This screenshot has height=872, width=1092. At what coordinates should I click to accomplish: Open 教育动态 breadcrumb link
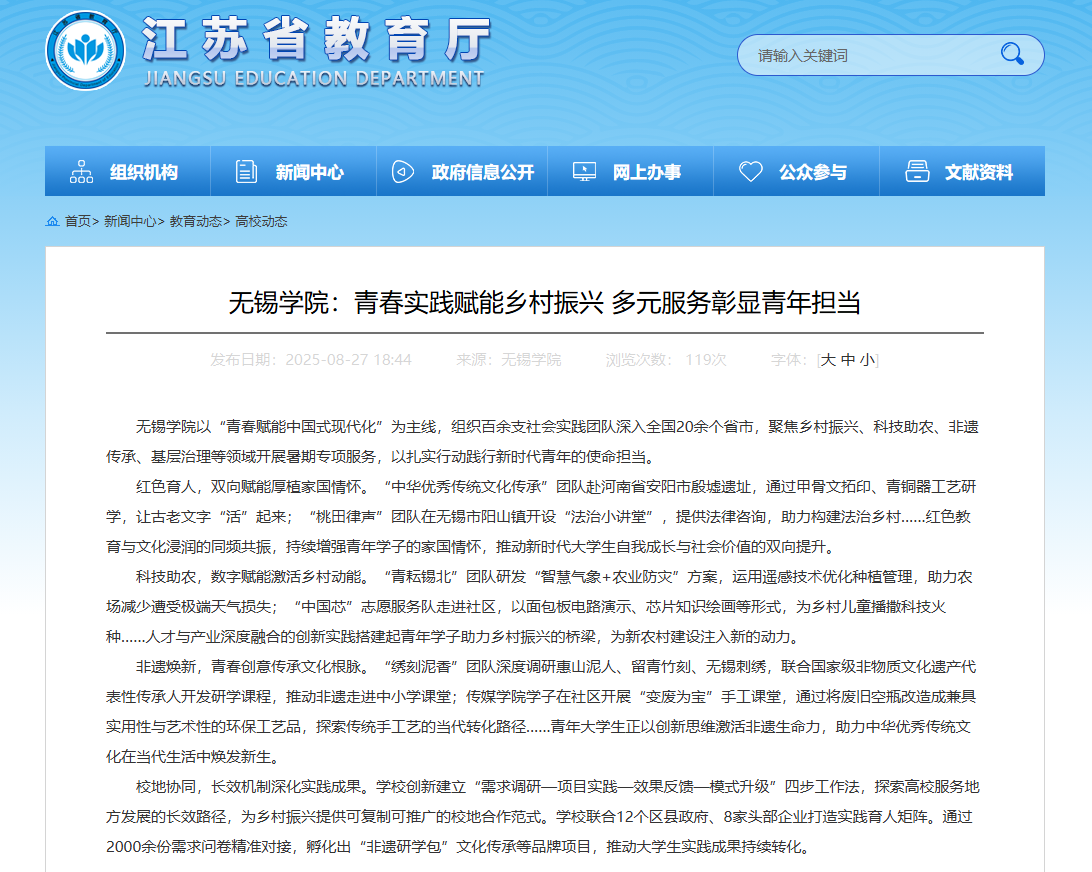195,221
